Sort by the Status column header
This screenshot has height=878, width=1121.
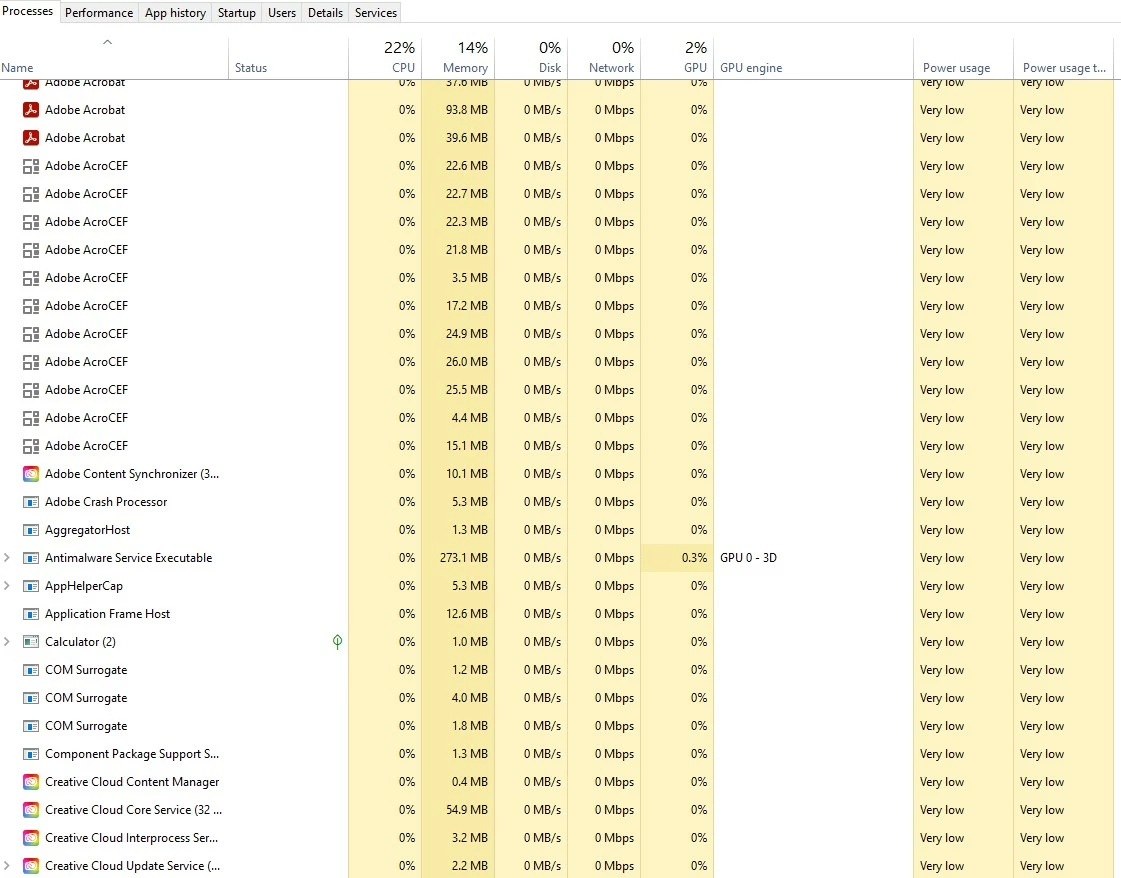point(289,57)
